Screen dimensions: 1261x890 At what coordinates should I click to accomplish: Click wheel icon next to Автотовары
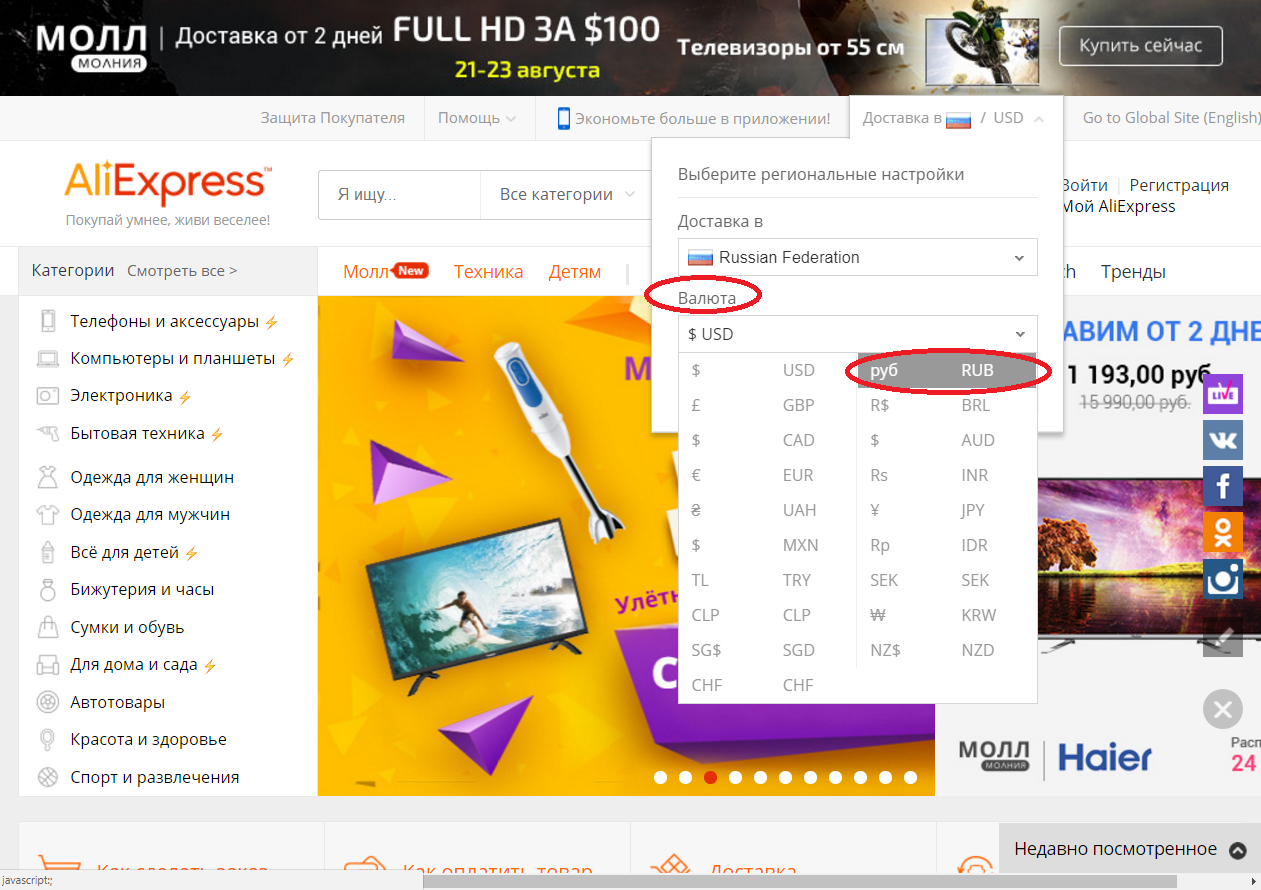tap(47, 702)
